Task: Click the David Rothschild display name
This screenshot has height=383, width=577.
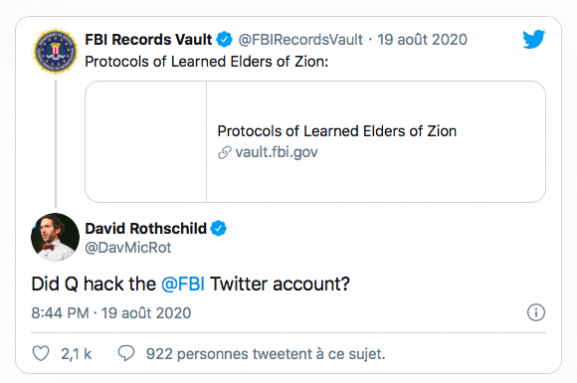Action: (146, 228)
